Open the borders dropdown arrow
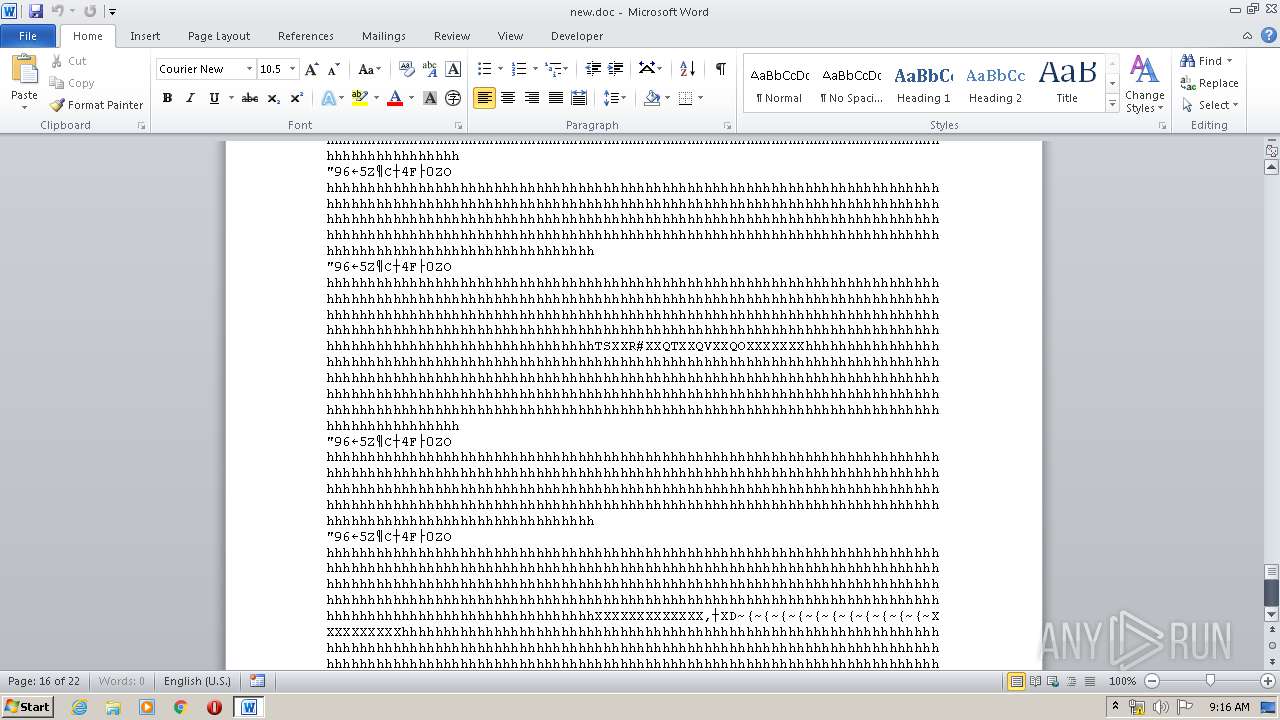Image resolution: width=1280 pixels, height=720 pixels. (x=700, y=98)
